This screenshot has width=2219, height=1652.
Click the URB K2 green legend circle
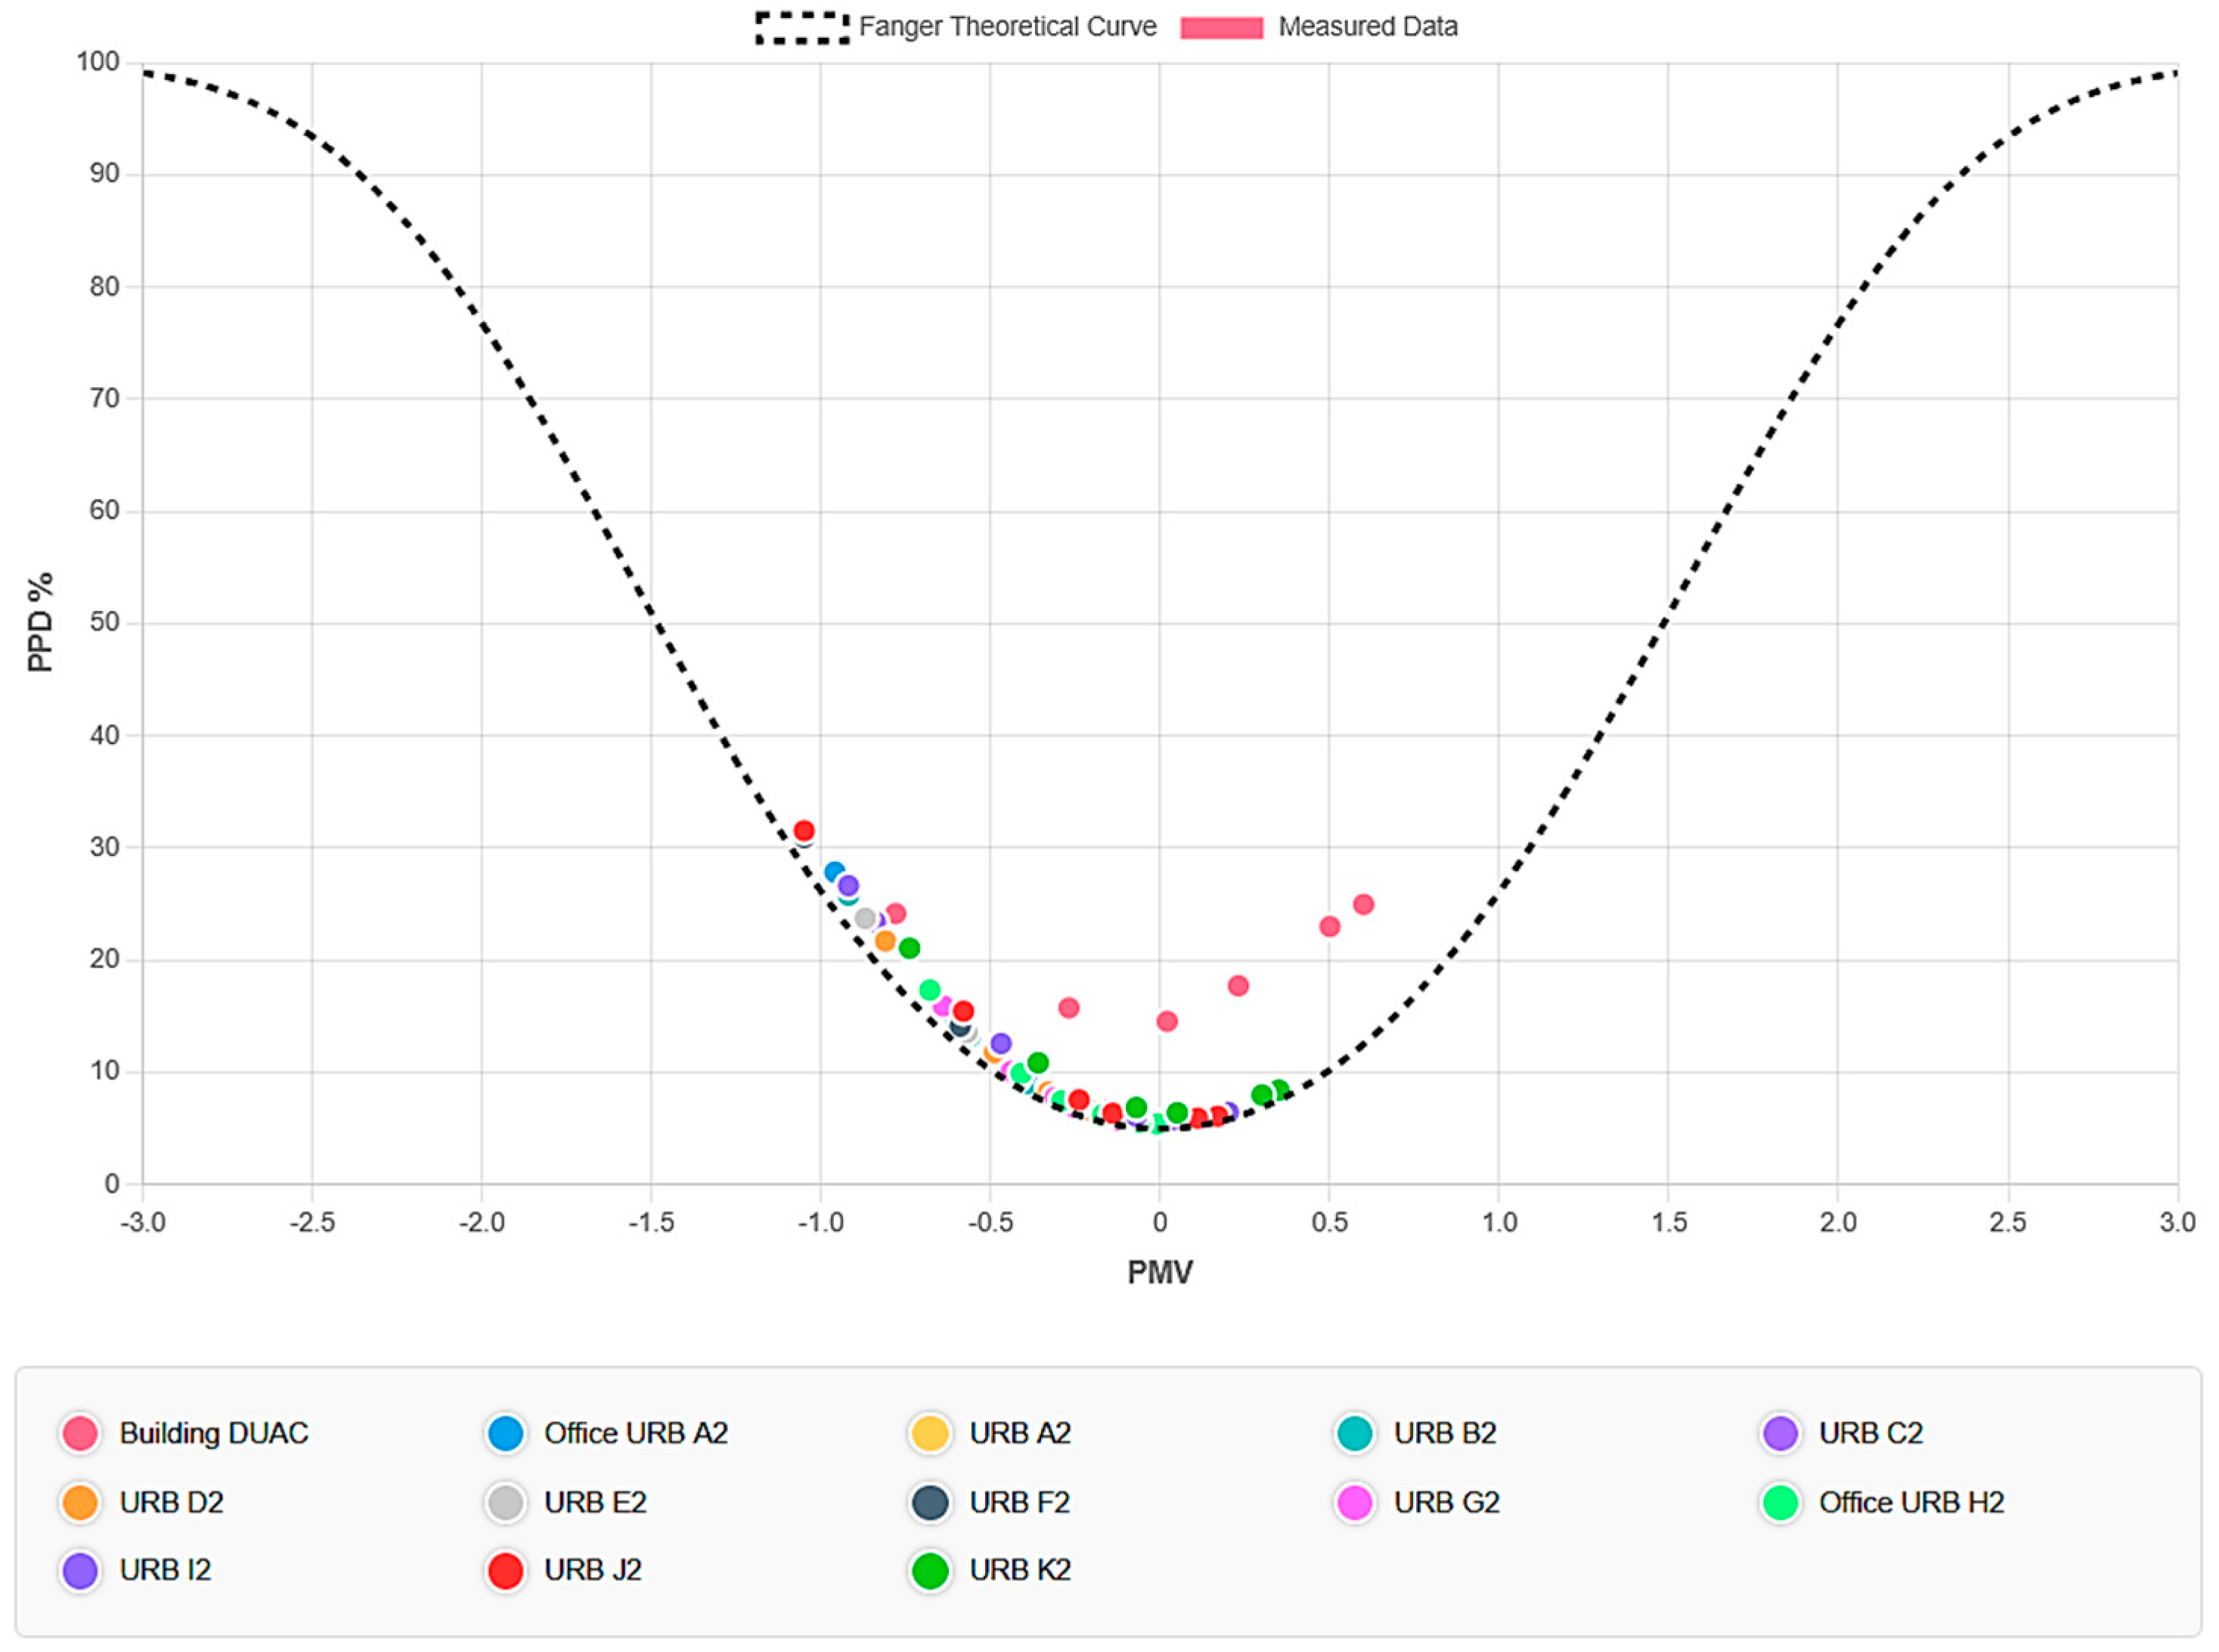pyautogui.click(x=929, y=1570)
